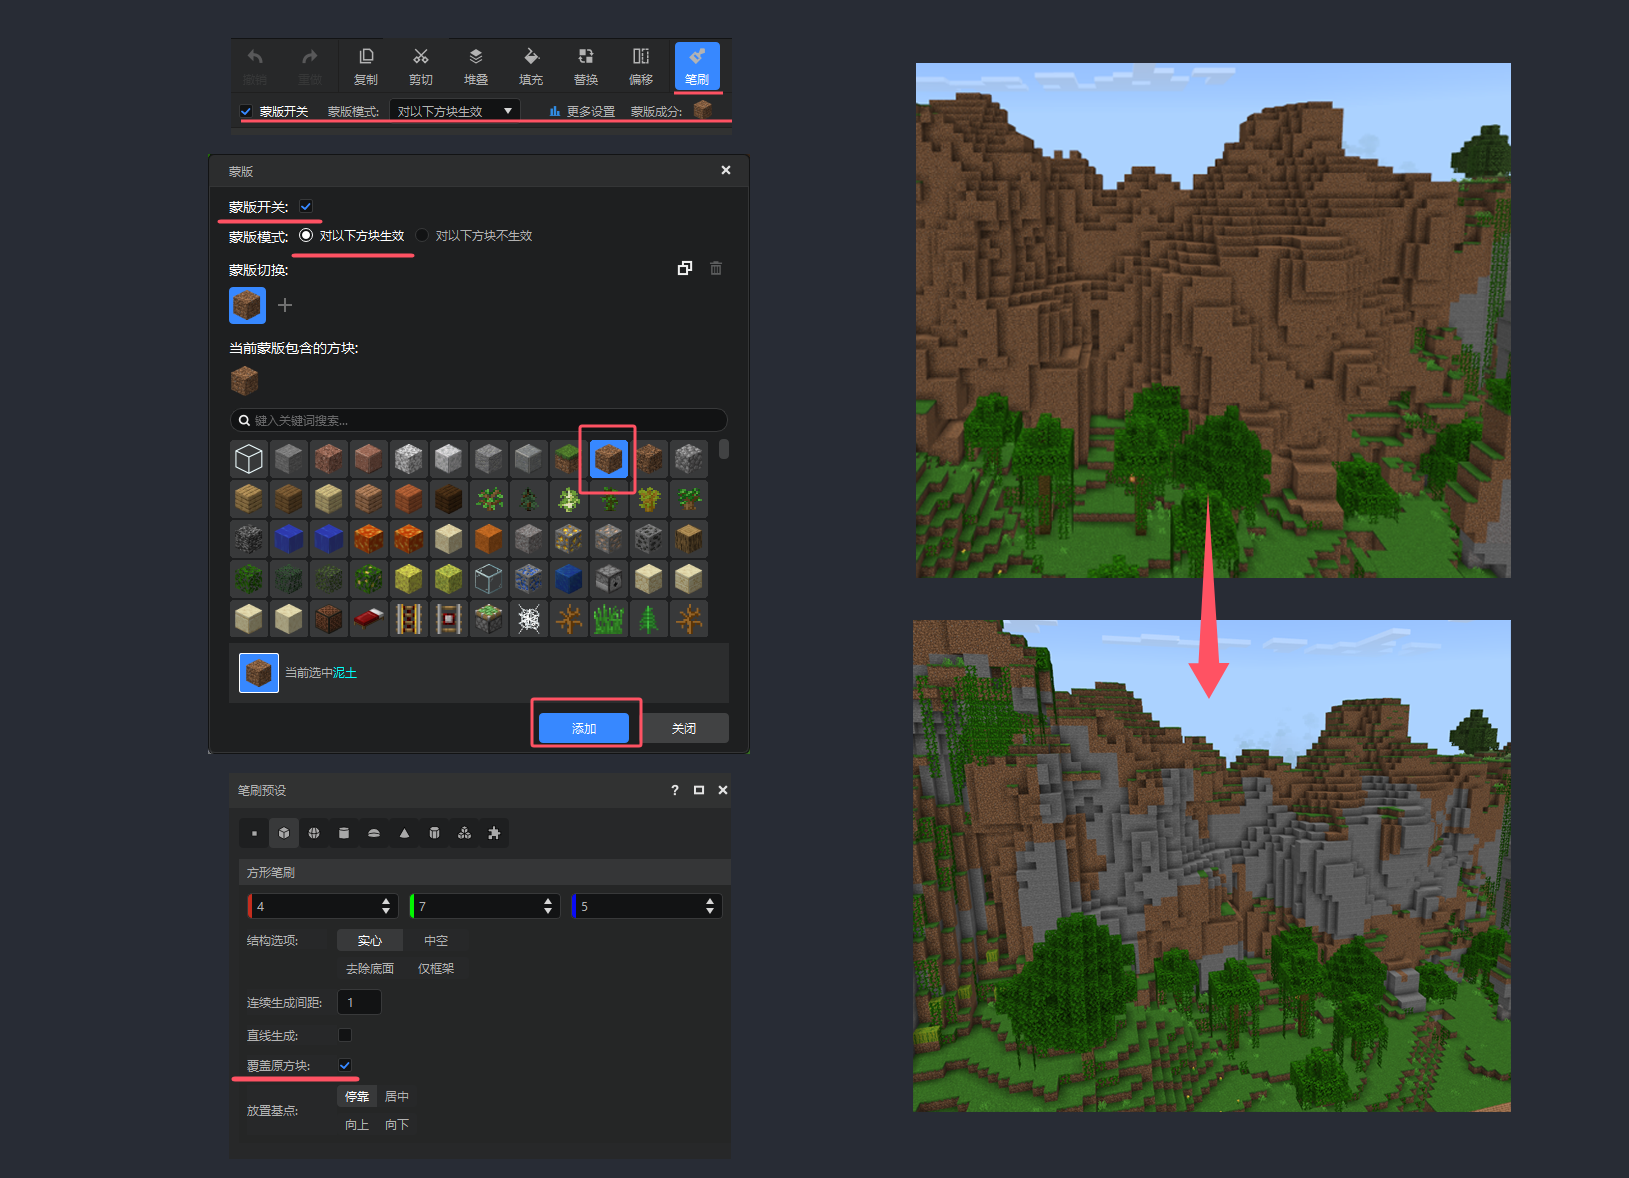
Task: Set placement anchor to 居中
Action: point(397,1097)
